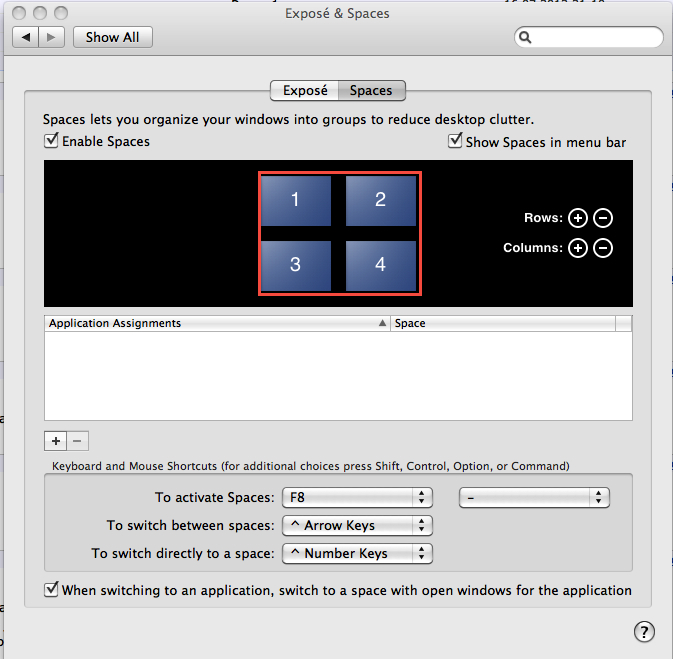This screenshot has width=673, height=659.
Task: Select Space 3 thumbnail
Action: (x=295, y=265)
